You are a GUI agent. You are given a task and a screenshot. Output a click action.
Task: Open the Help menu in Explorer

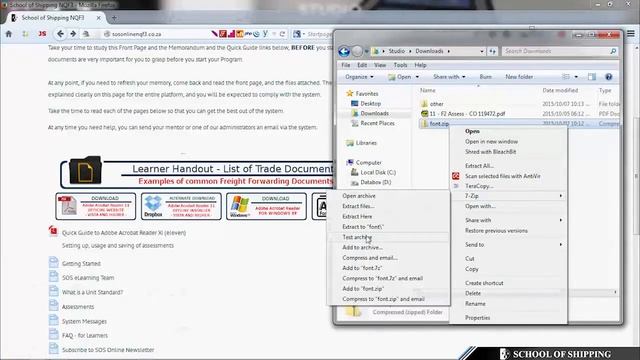[x=420, y=65]
